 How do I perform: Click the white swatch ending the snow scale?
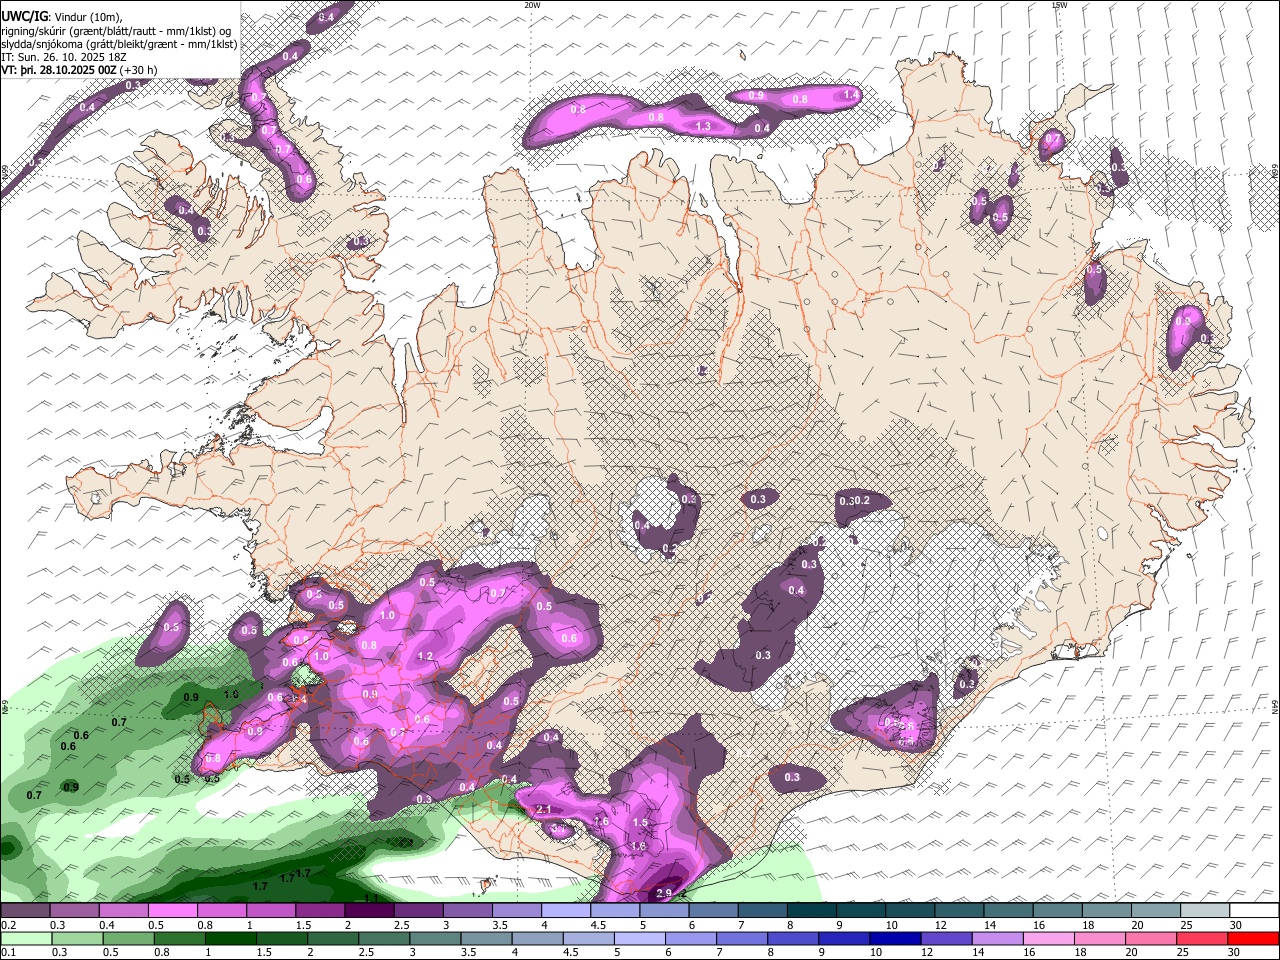[1254, 910]
